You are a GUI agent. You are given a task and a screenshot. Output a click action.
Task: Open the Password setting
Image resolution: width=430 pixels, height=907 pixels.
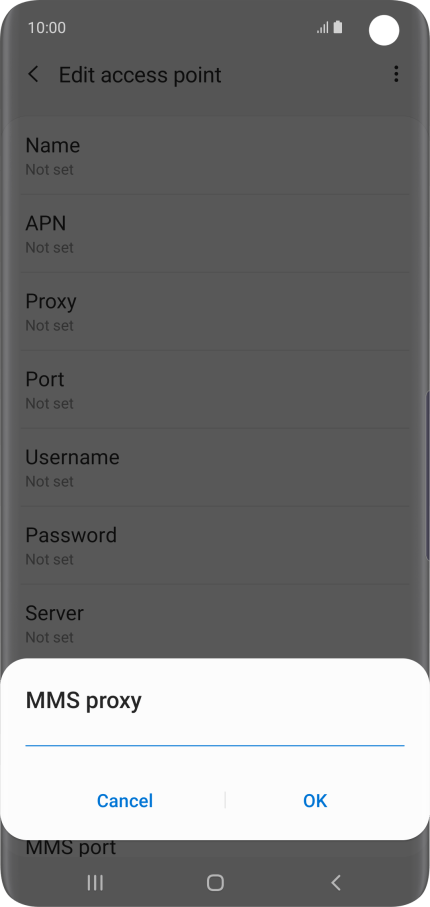tap(215, 545)
